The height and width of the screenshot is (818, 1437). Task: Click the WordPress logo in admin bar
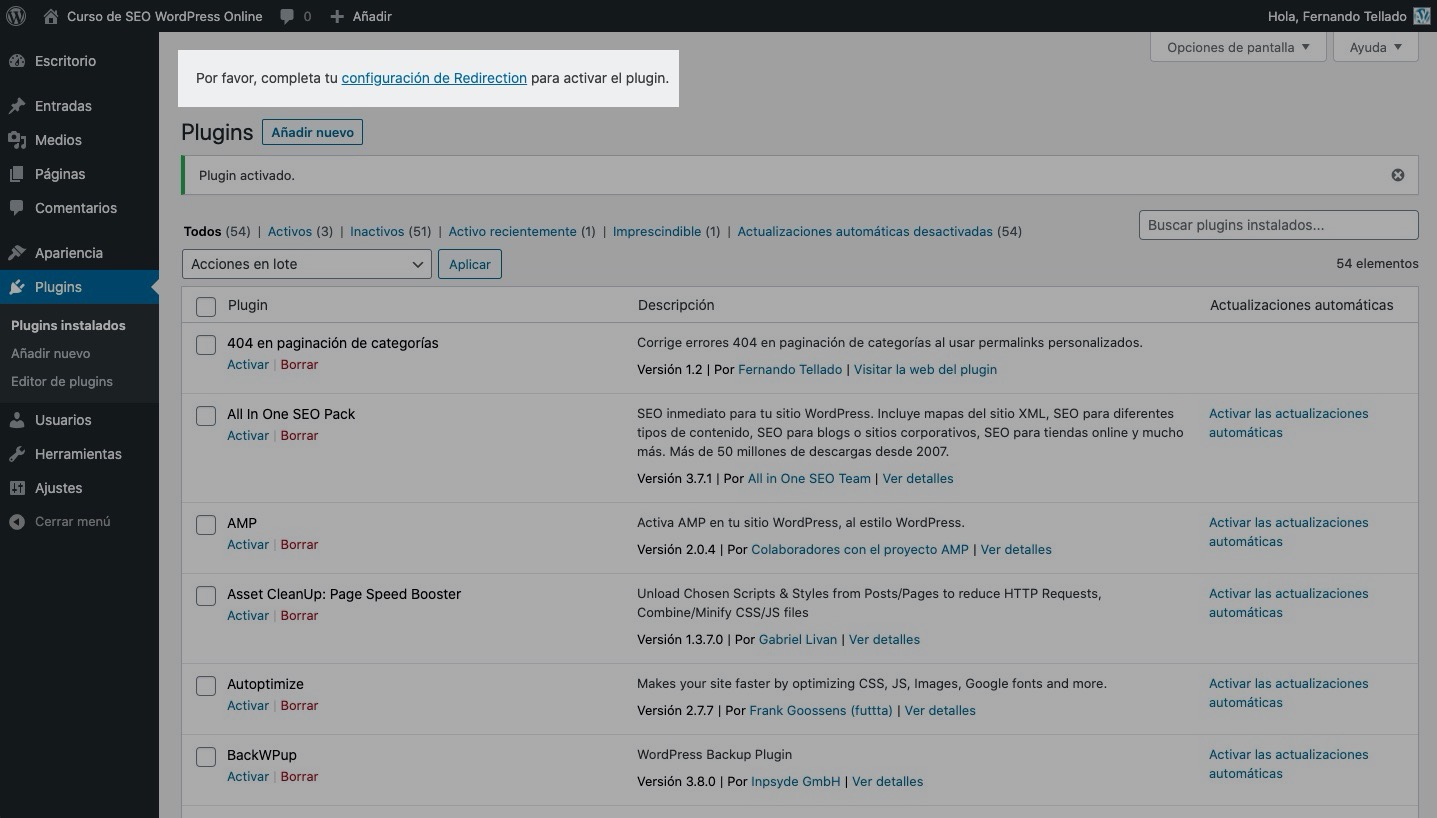pos(16,16)
